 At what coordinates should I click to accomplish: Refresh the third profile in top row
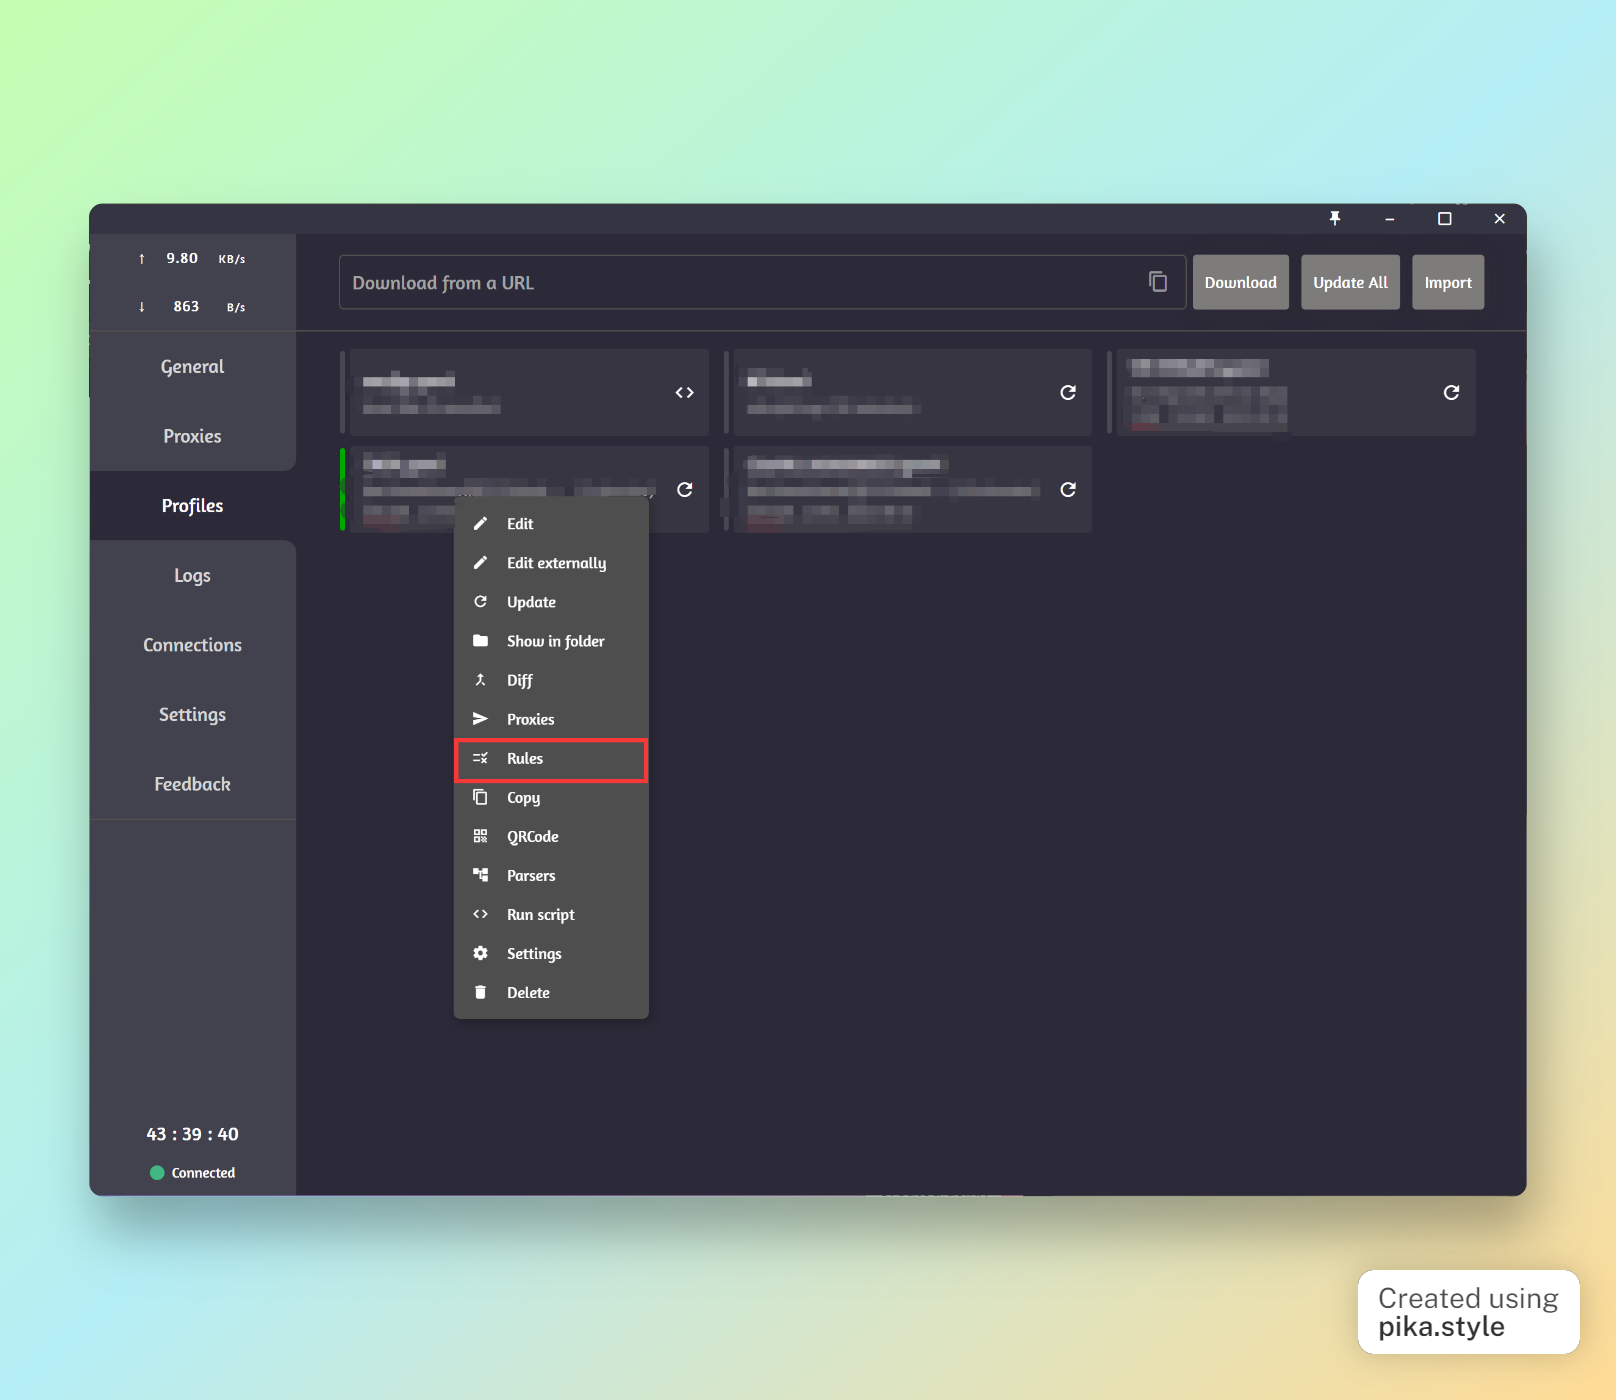tap(1450, 393)
